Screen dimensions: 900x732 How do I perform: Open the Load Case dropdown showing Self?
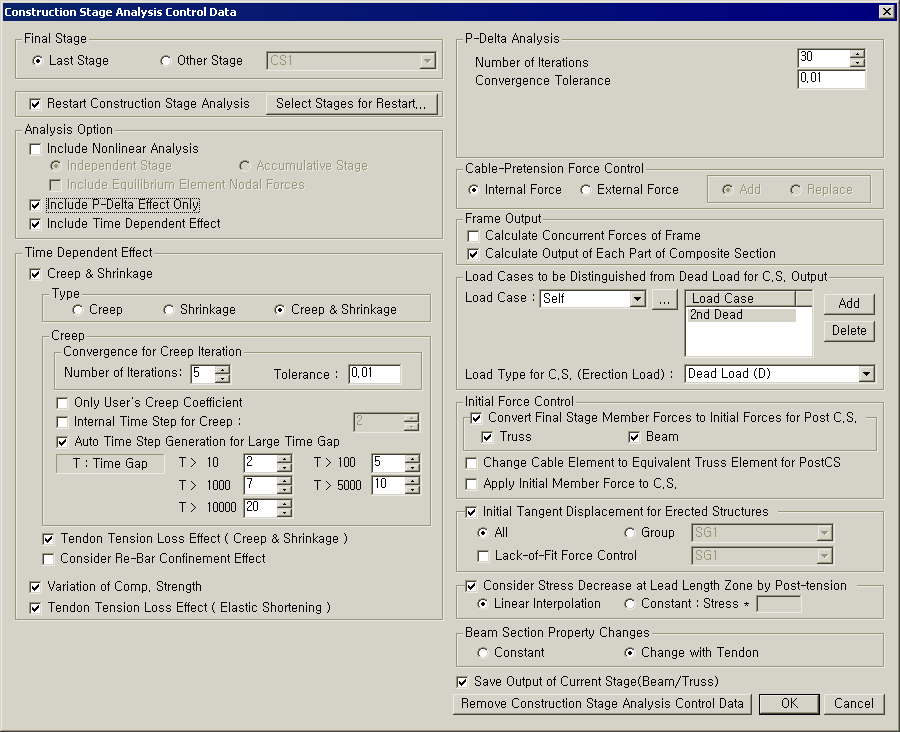coord(640,299)
